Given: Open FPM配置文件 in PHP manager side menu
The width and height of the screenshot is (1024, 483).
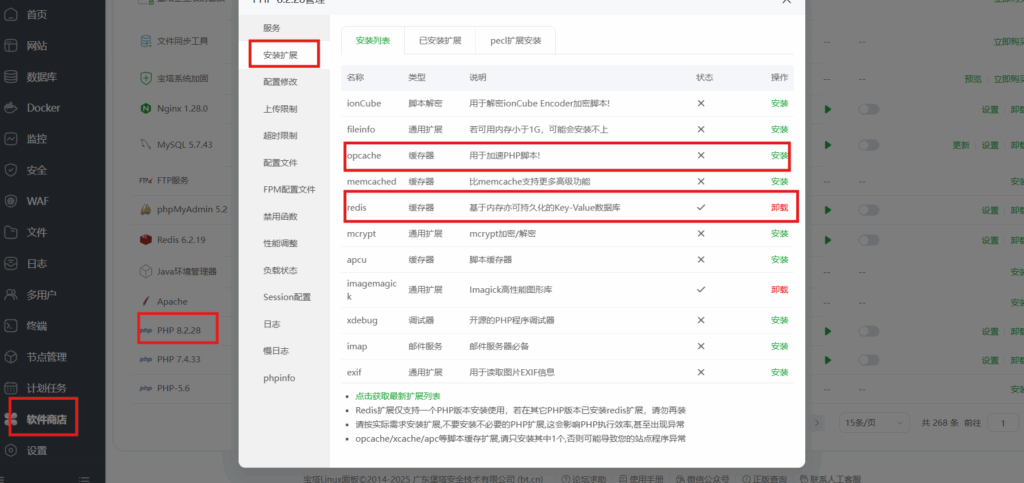Looking at the screenshot, I should click(x=284, y=189).
